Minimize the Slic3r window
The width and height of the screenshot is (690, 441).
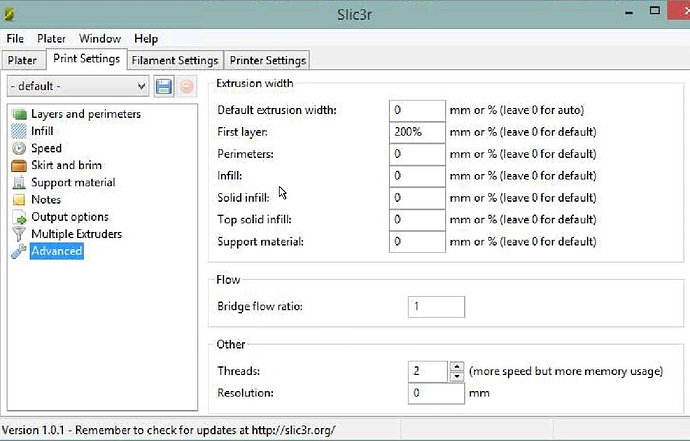tap(629, 13)
